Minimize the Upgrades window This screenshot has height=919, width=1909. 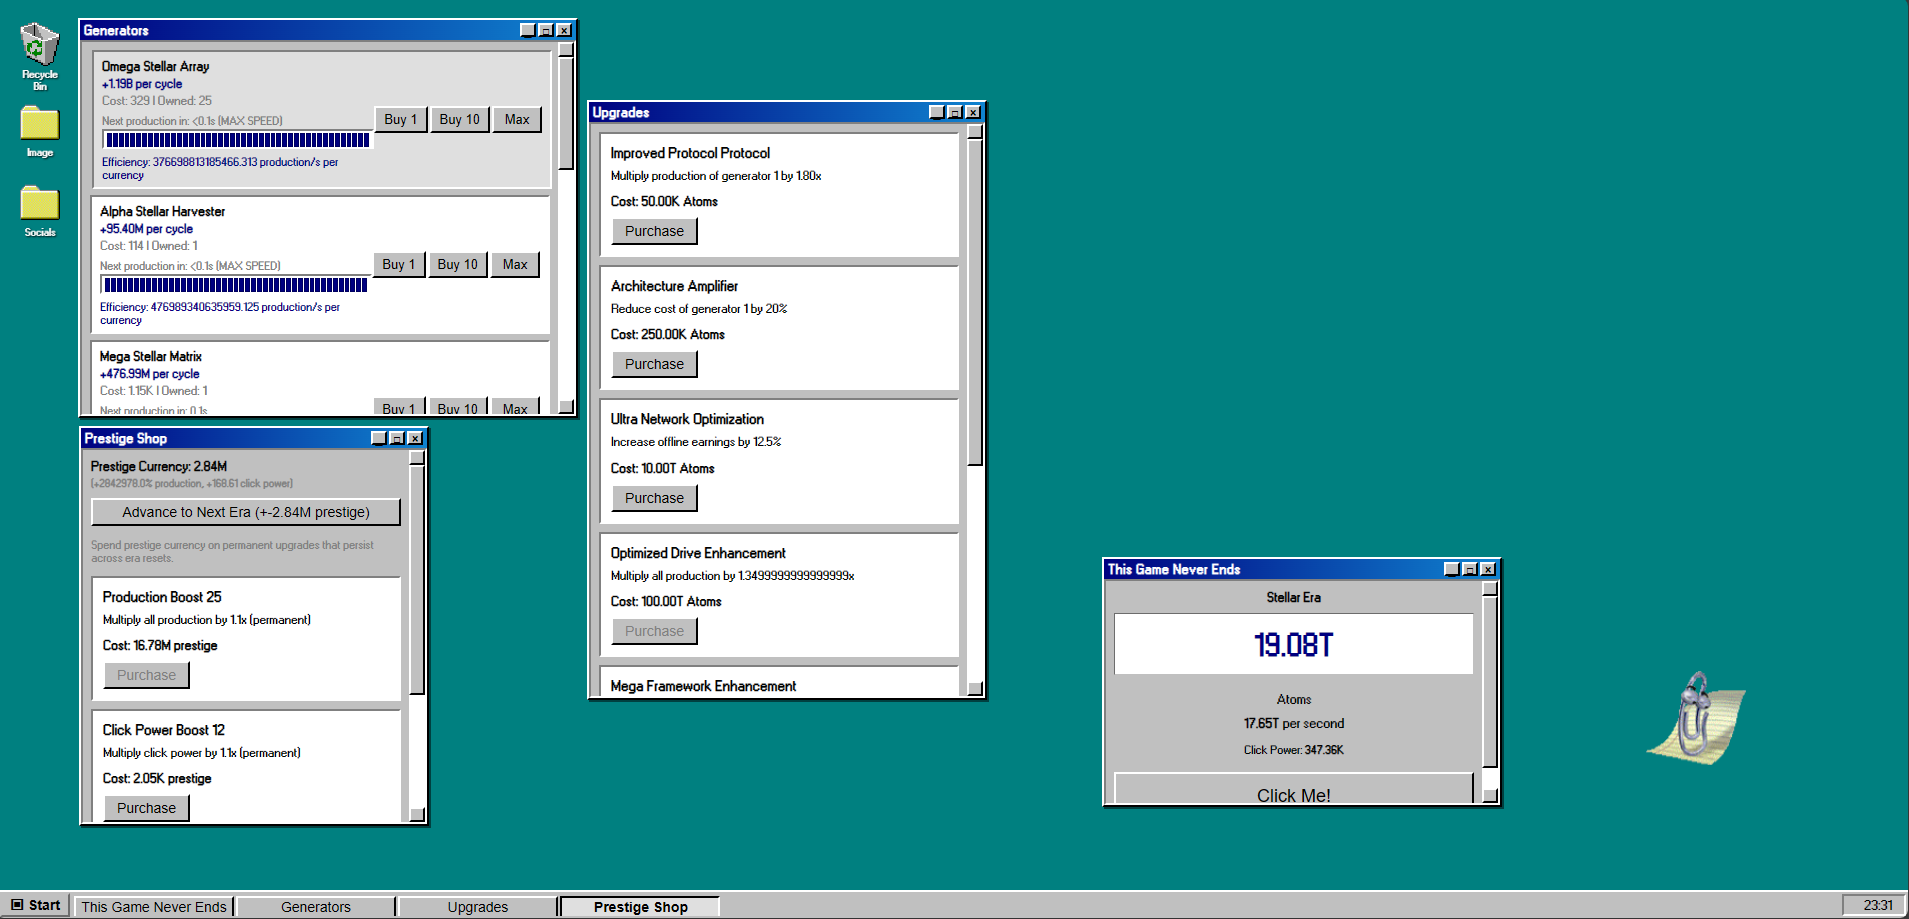937,112
